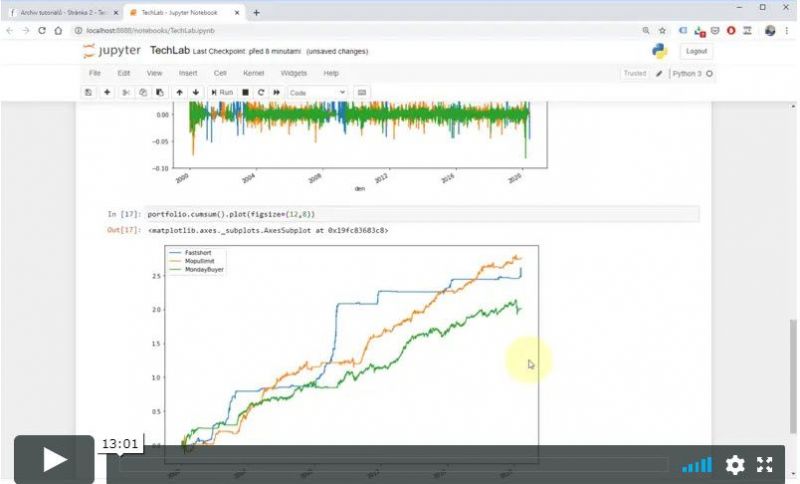The width and height of the screenshot is (800, 484).
Task: Move selected cell up
Action: [179, 92]
